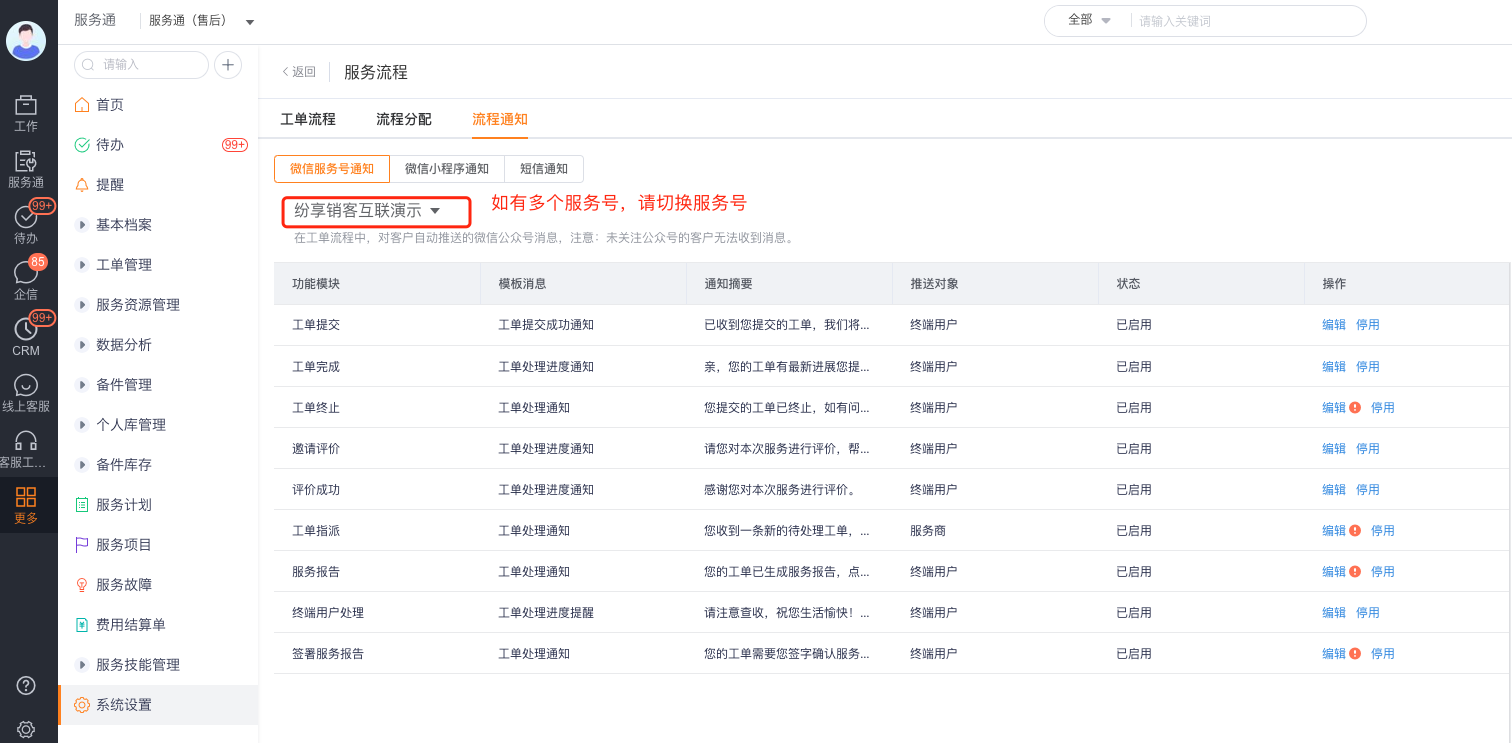Click the plus add button near search
This screenshot has width=1512, height=743.
coord(228,65)
